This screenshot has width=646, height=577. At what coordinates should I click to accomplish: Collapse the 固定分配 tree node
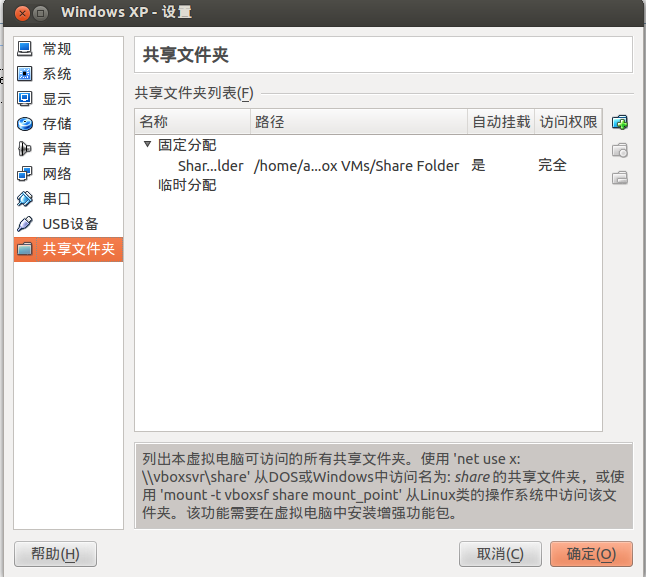tap(147, 145)
